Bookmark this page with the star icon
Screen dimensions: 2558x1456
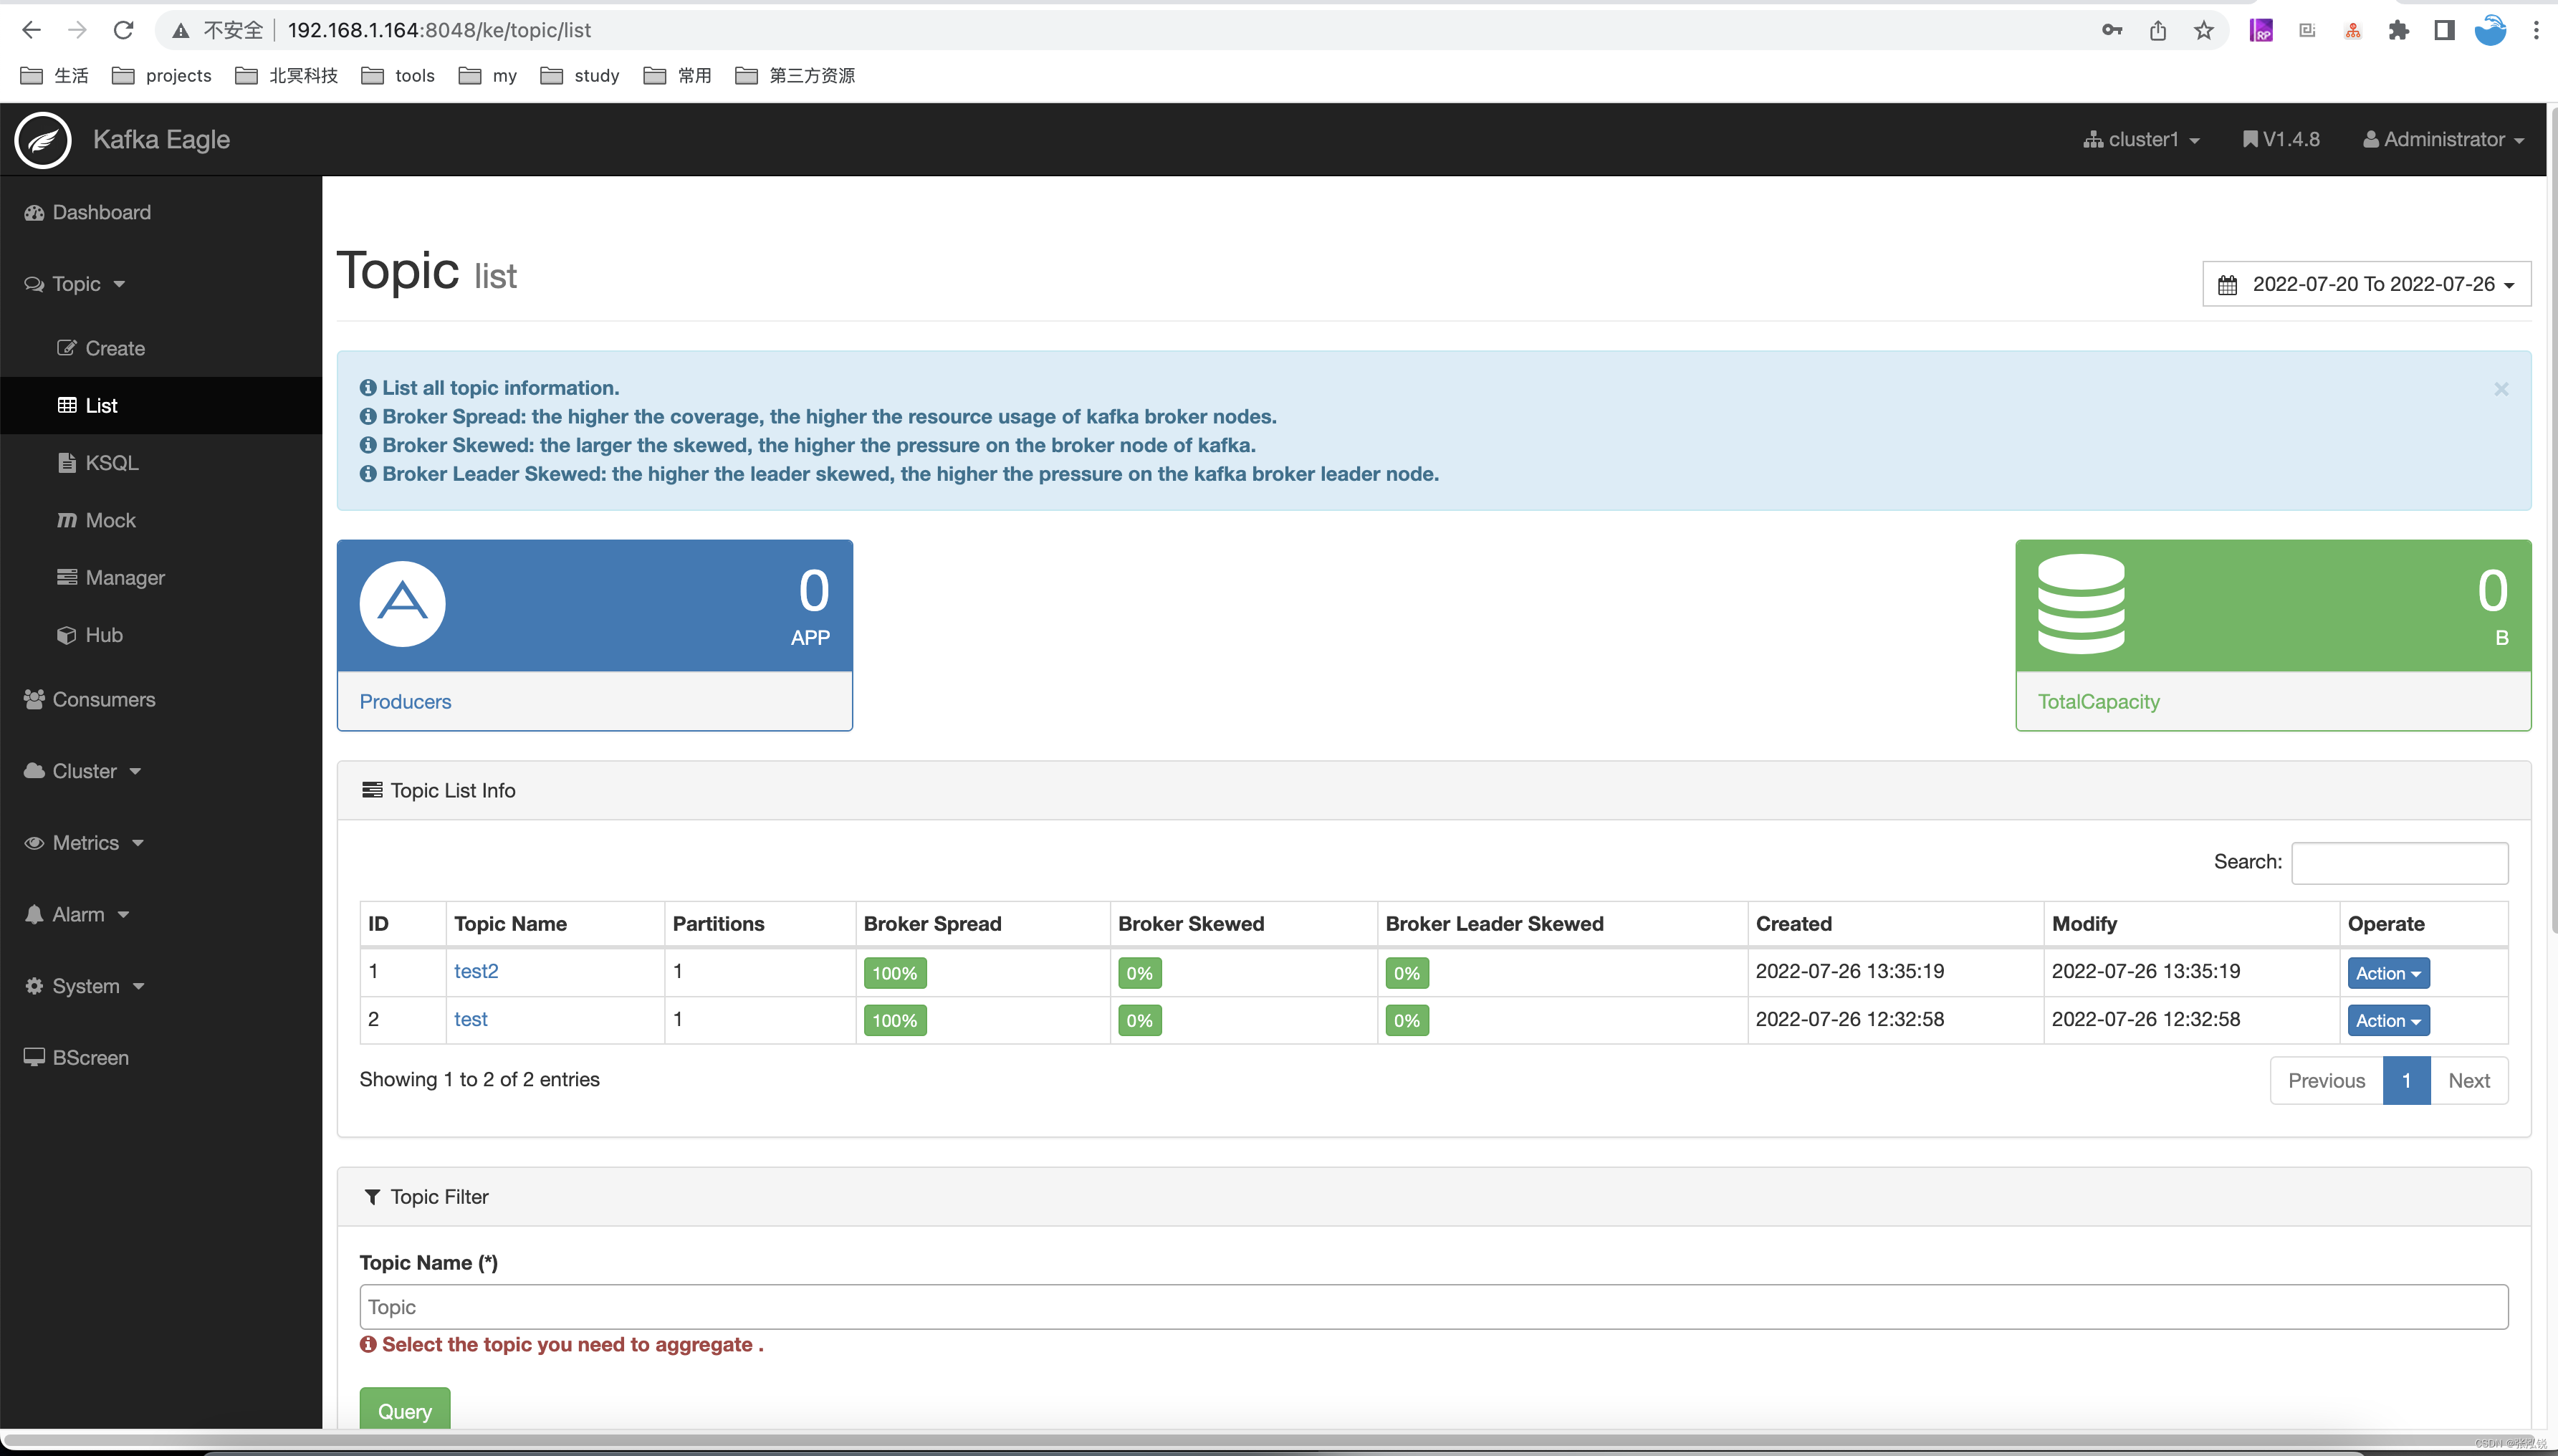[x=2204, y=30]
